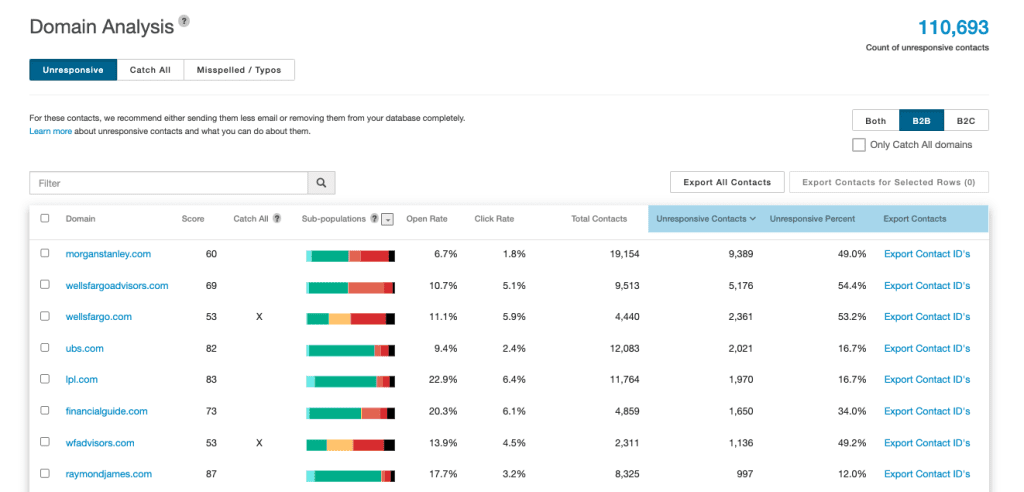This screenshot has width=1024, height=492.
Task: Click the Export All Contacts button
Action: [727, 182]
